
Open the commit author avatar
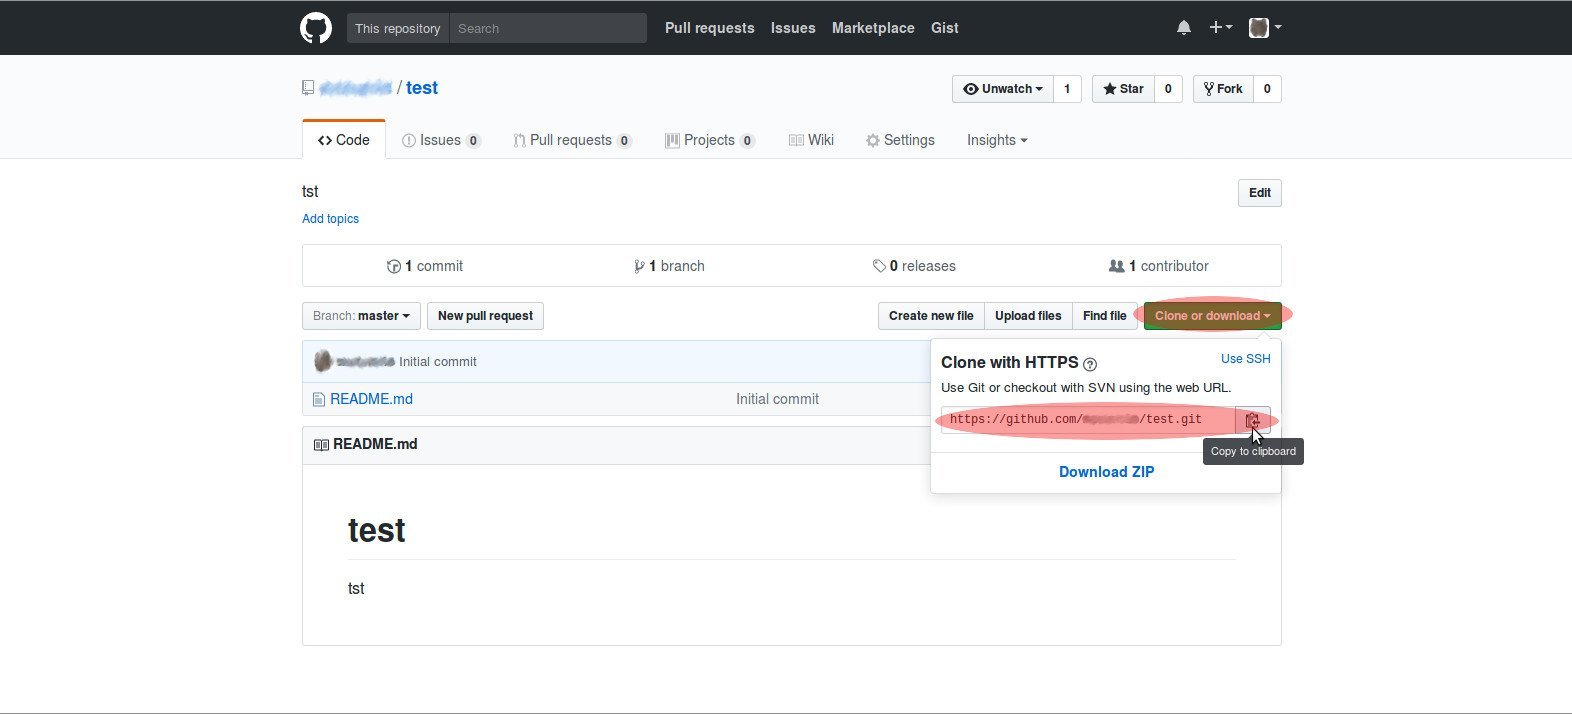coord(322,361)
